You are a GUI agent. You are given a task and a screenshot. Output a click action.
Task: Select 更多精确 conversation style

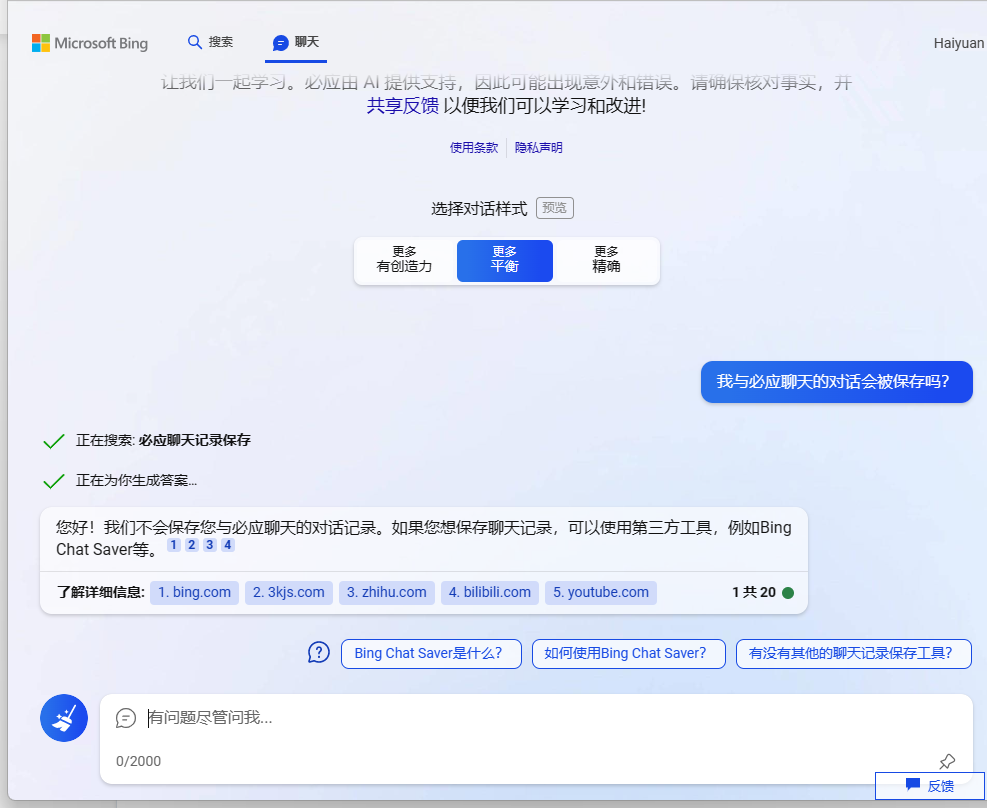(x=606, y=260)
